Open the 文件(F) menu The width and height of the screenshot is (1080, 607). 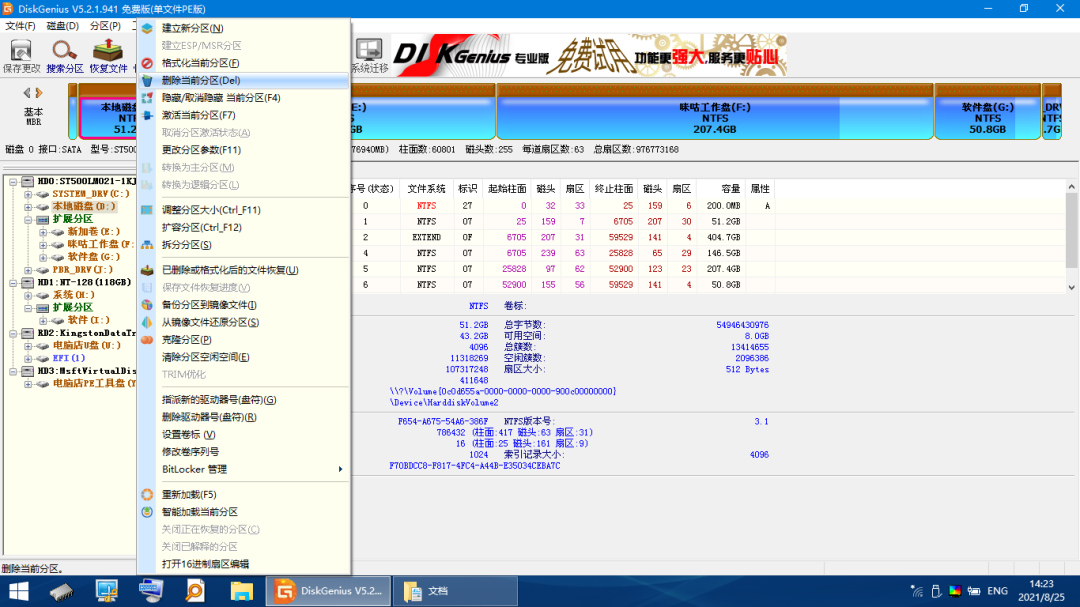20,25
